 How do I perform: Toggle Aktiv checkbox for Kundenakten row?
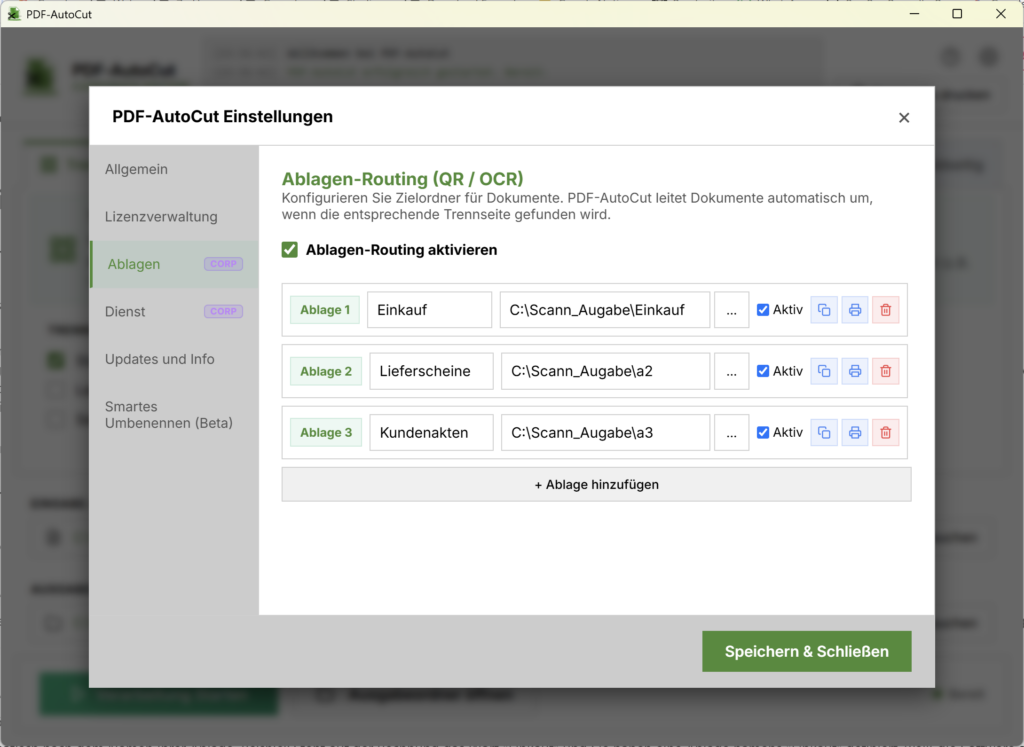pyautogui.click(x=763, y=433)
